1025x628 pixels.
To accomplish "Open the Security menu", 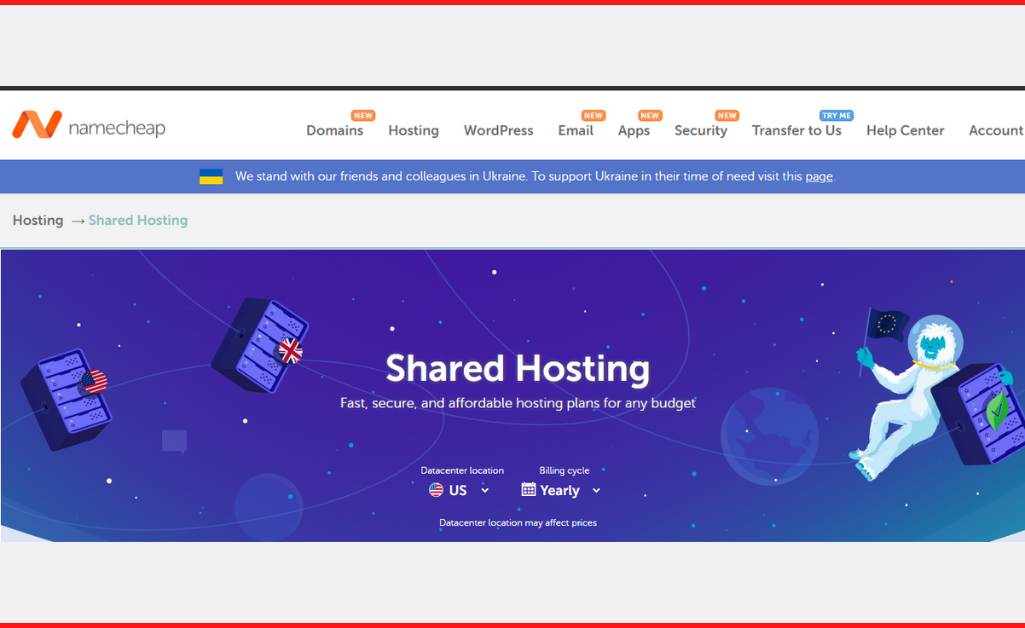I will click(x=701, y=131).
